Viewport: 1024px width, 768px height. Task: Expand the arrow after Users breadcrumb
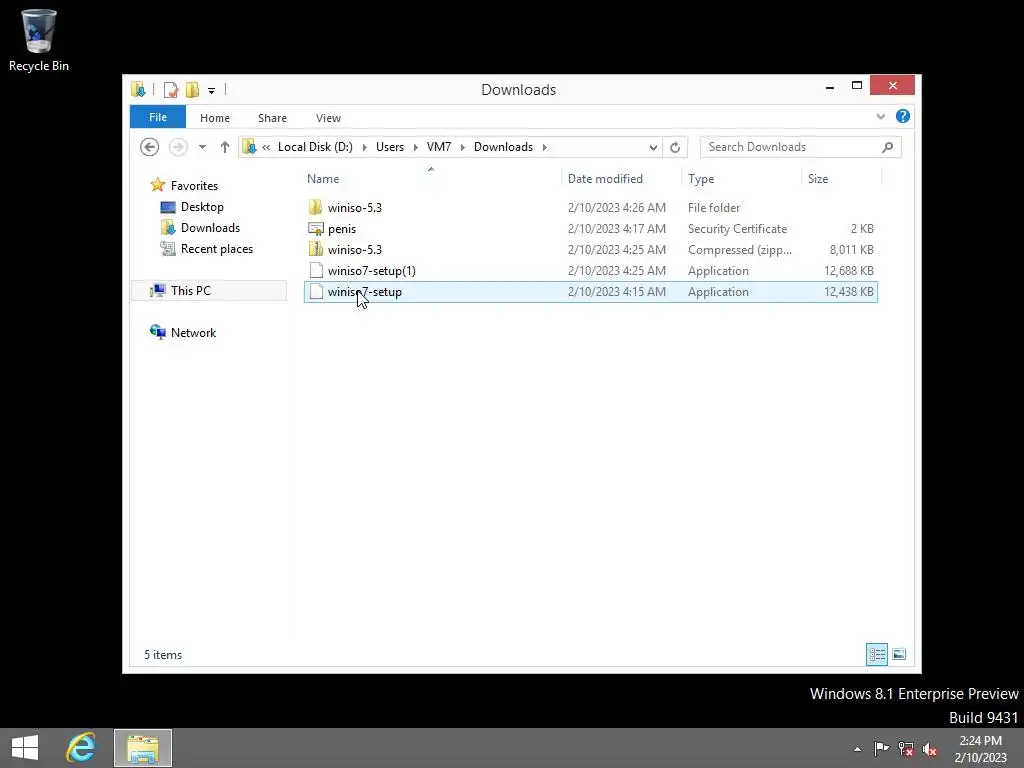[415, 147]
